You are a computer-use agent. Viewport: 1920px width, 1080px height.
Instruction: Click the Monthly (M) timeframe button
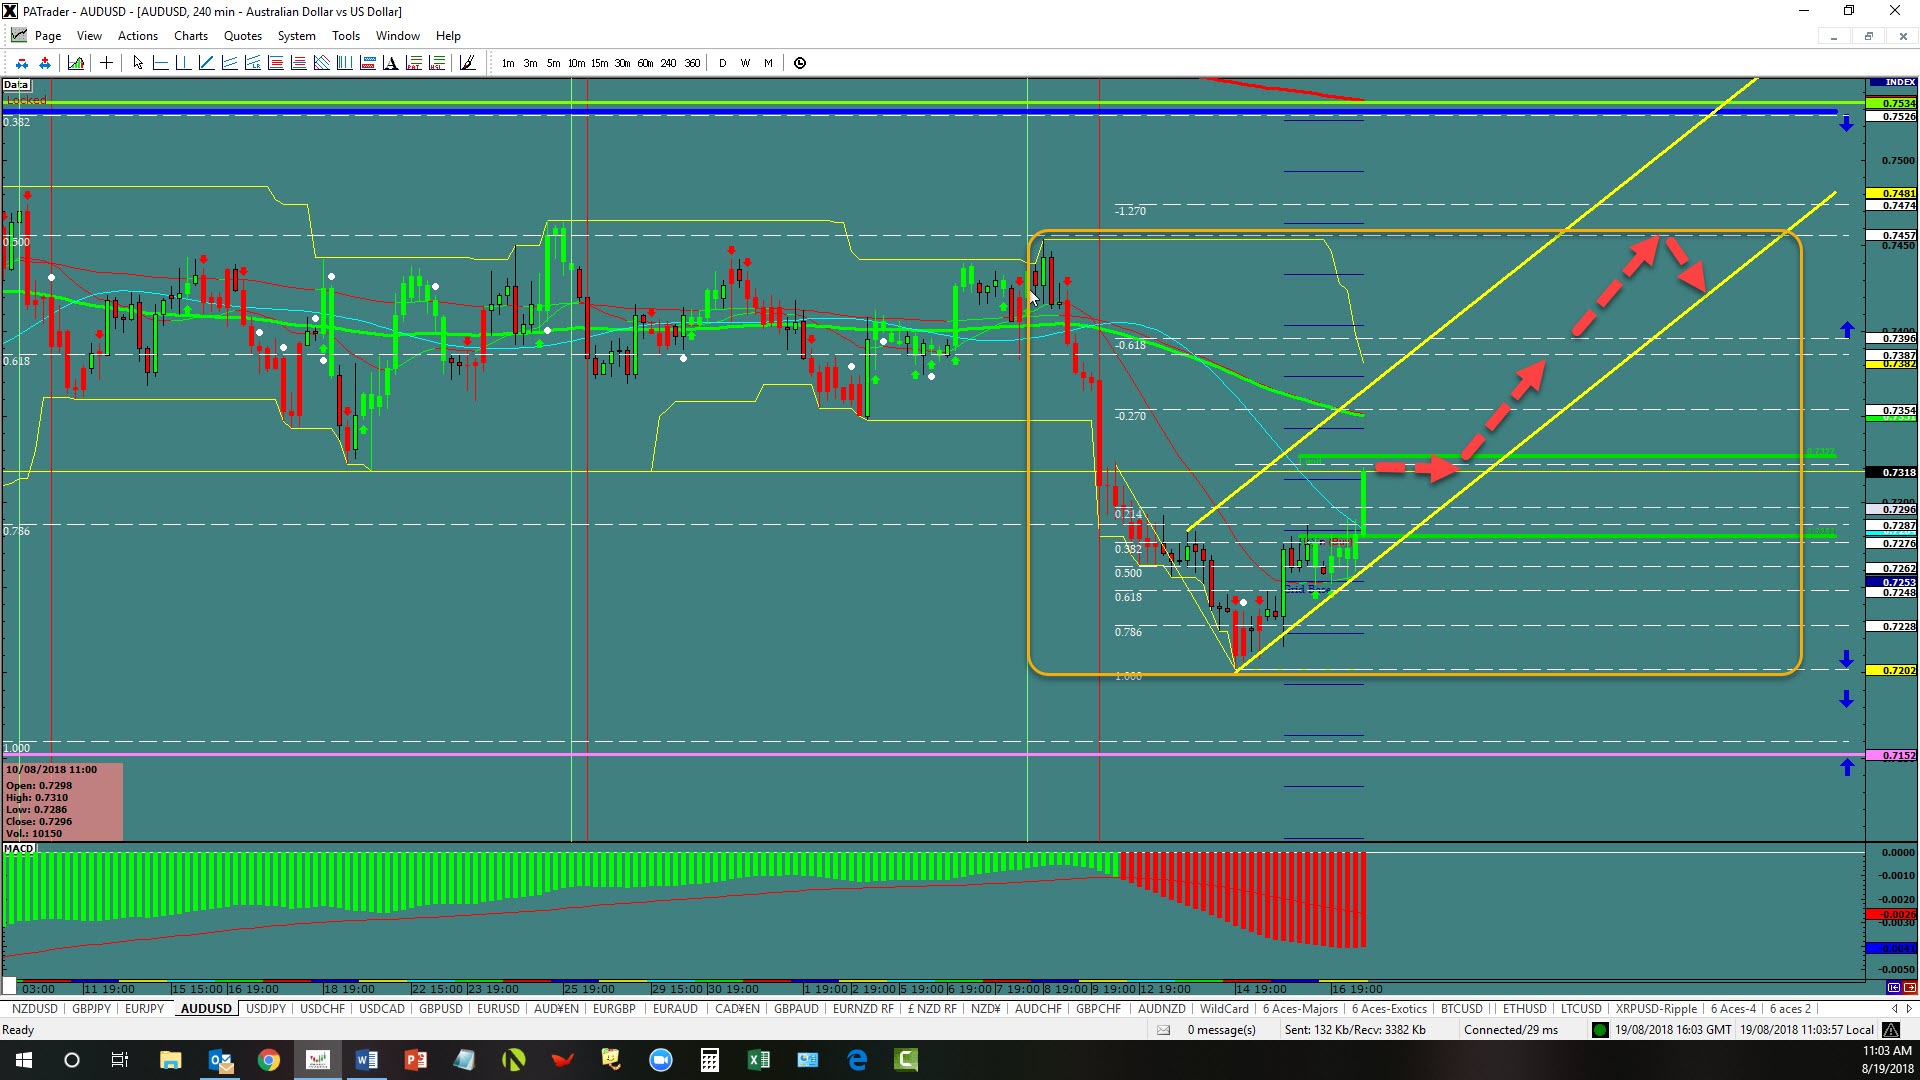(768, 63)
